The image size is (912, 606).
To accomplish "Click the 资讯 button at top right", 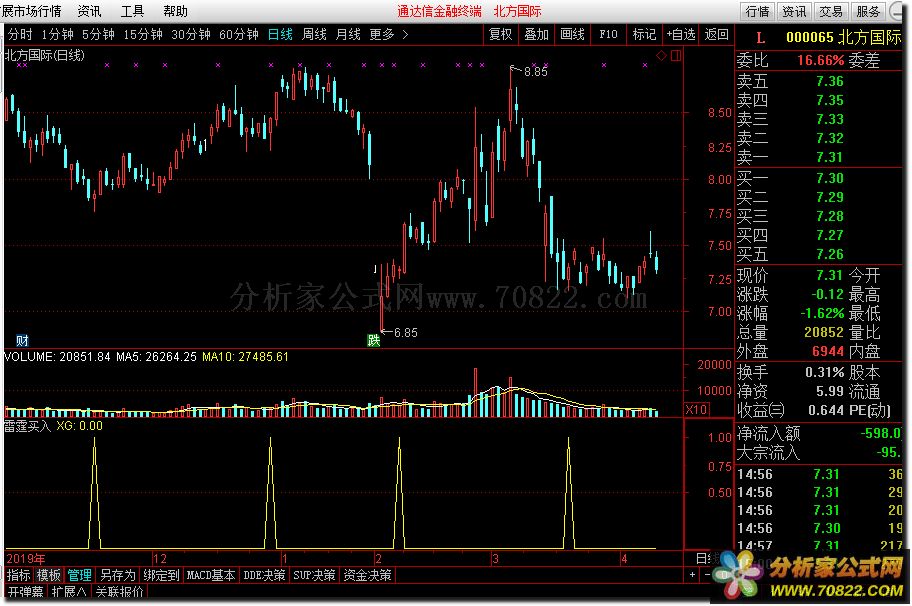I will (794, 12).
